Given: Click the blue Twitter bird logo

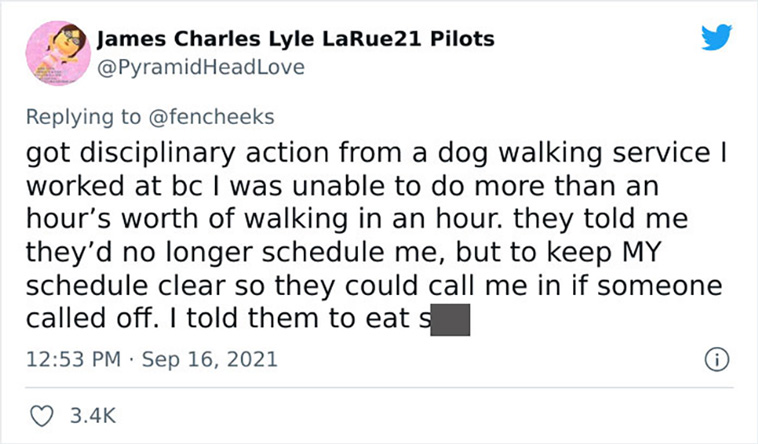Looking at the screenshot, I should 716,37.
